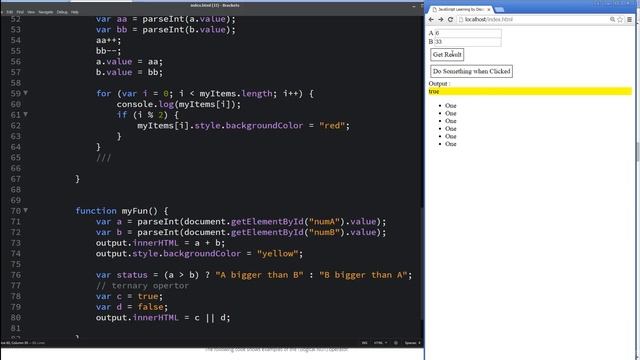Click the console.log statement on line 60
The width and height of the screenshot is (640, 360).
click(179, 104)
